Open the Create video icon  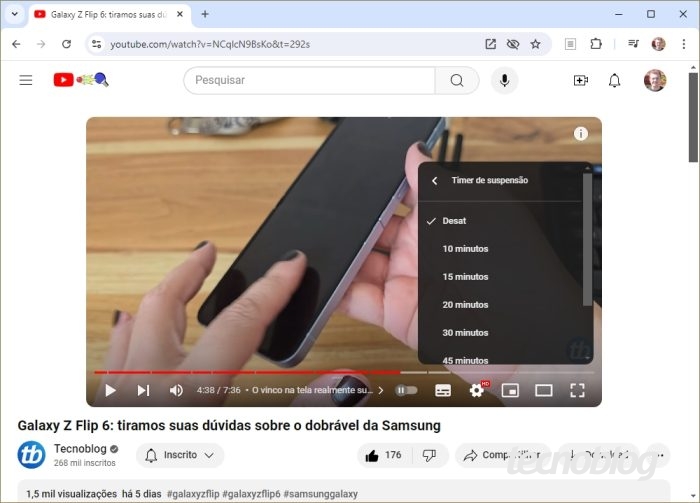[x=580, y=80]
